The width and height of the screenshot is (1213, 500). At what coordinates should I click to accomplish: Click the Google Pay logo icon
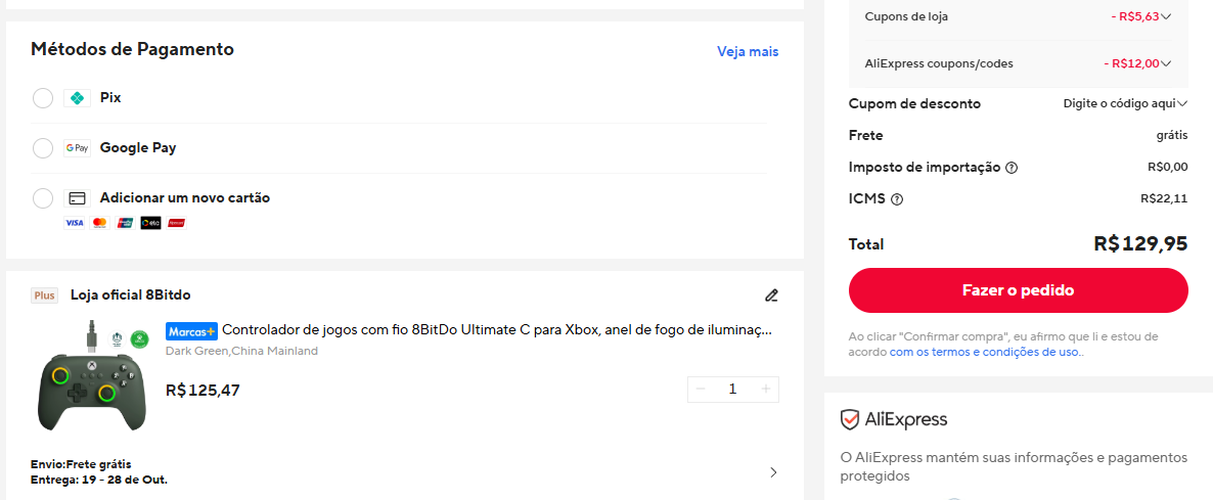pos(77,148)
